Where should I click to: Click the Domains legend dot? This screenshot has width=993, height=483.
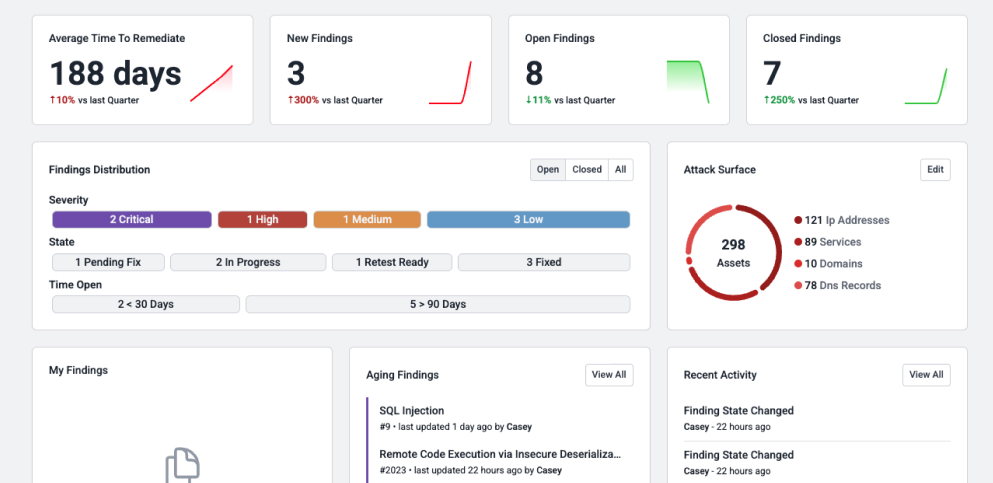798,263
